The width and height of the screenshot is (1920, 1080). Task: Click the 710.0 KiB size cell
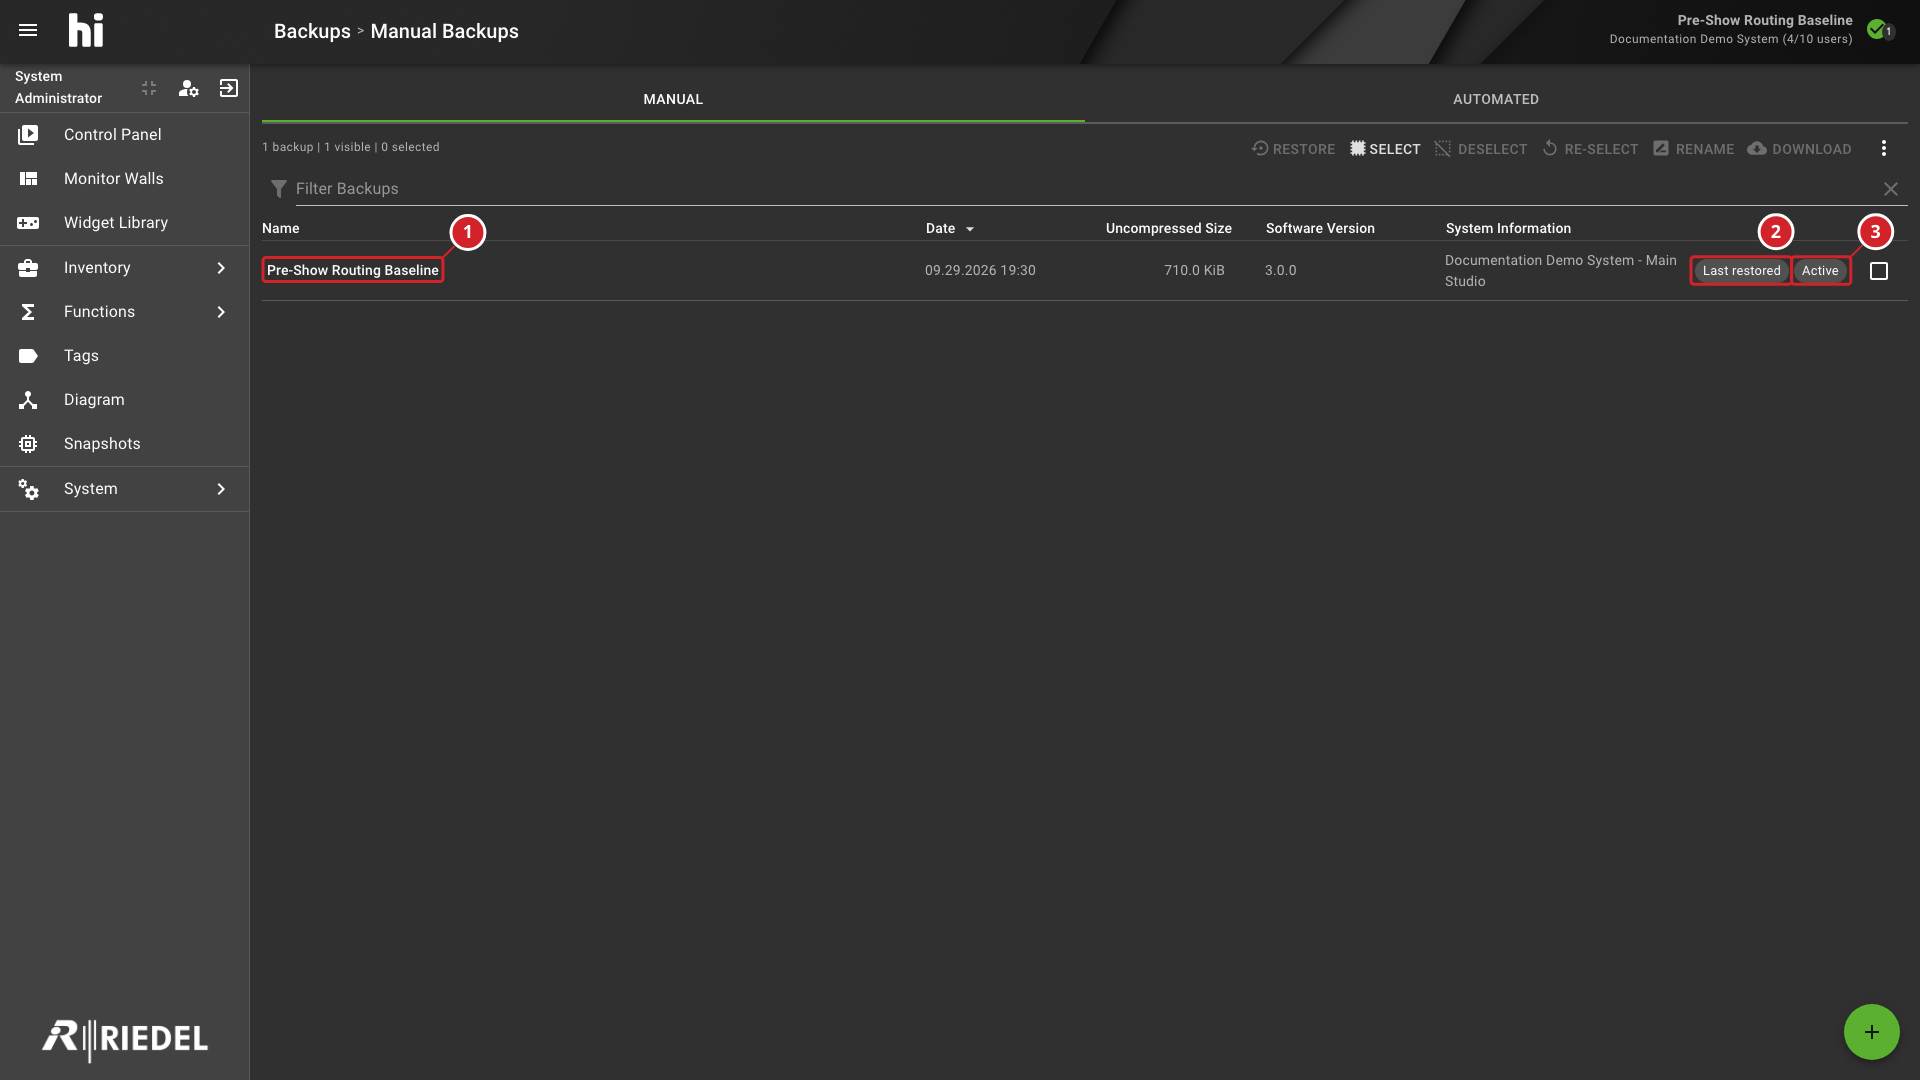(x=1194, y=271)
